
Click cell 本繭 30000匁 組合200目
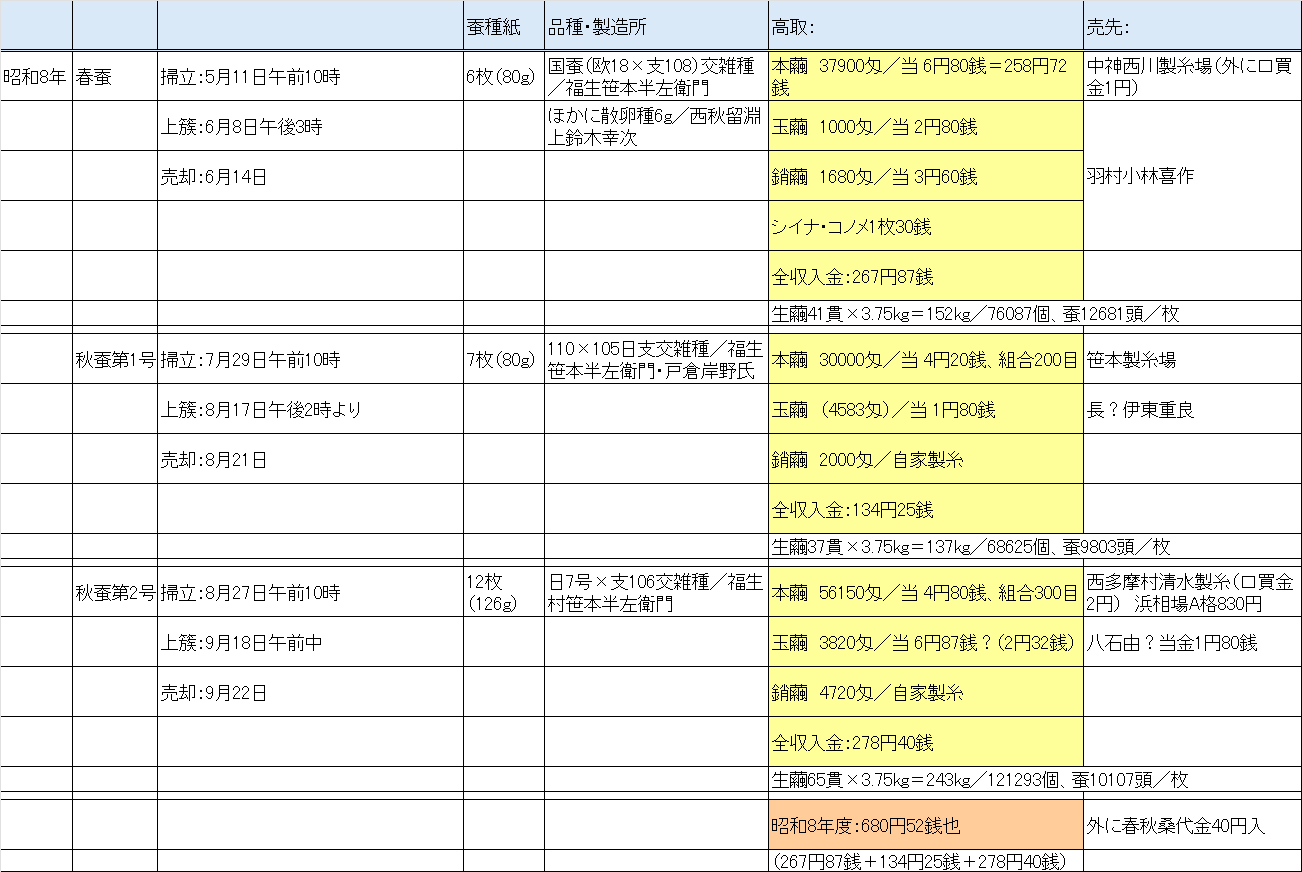coord(926,359)
